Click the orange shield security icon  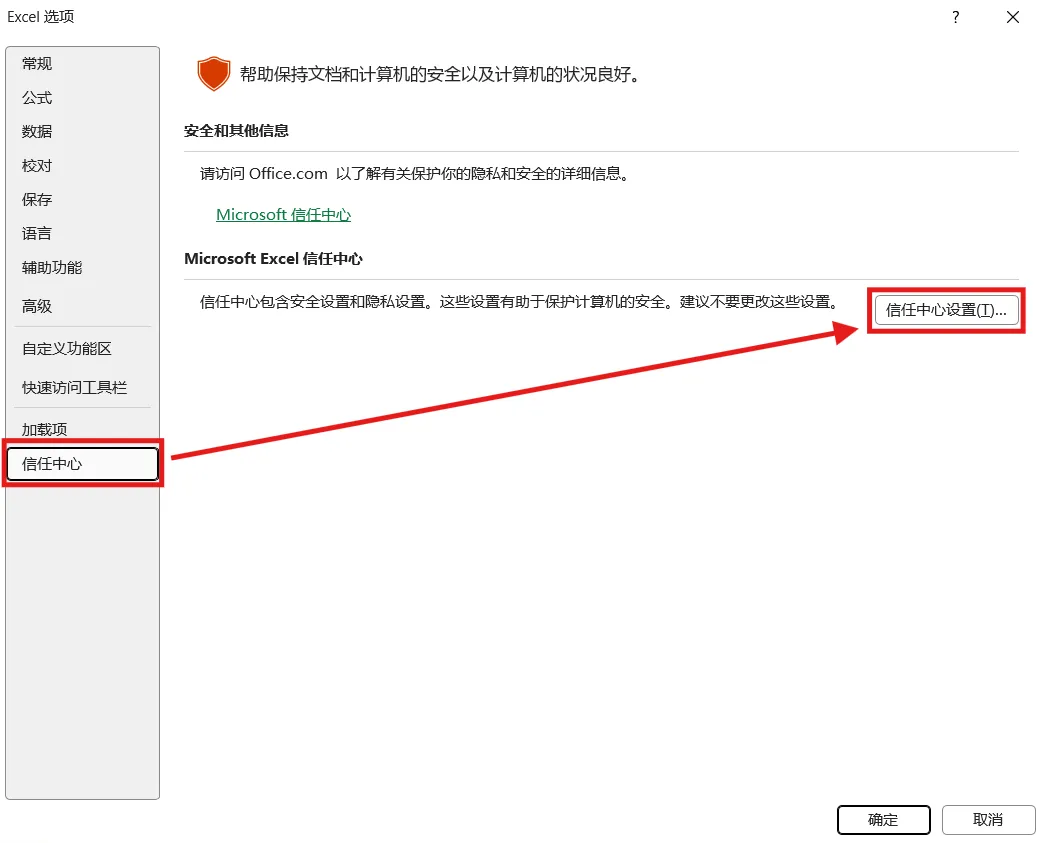[213, 74]
